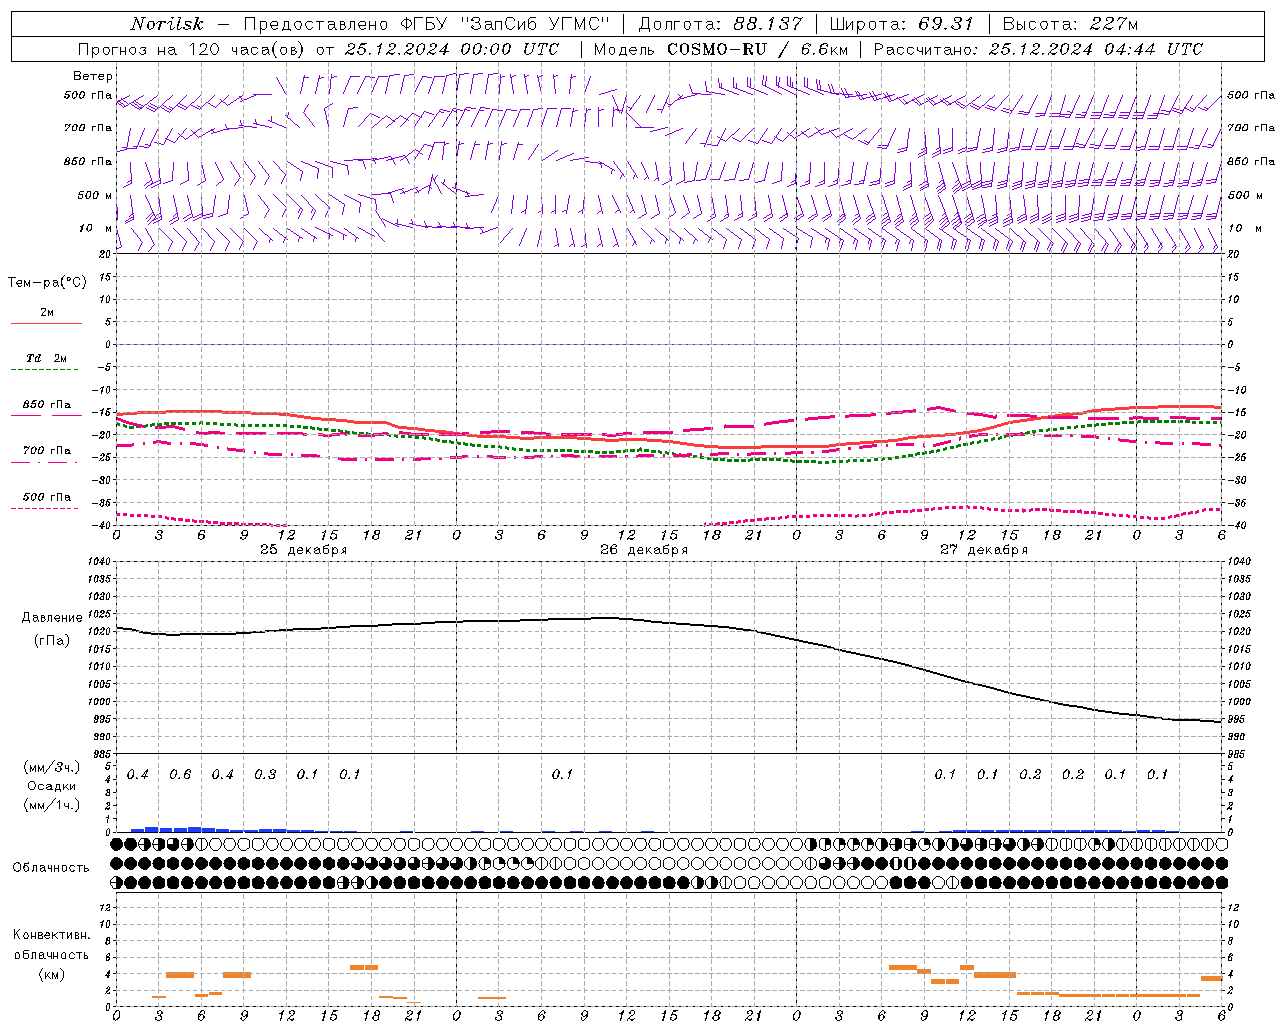Image resolution: width=1280 pixels, height=1024 pixels.
Task: Click the Высота: 227м header field
Action: click(x=1070, y=24)
